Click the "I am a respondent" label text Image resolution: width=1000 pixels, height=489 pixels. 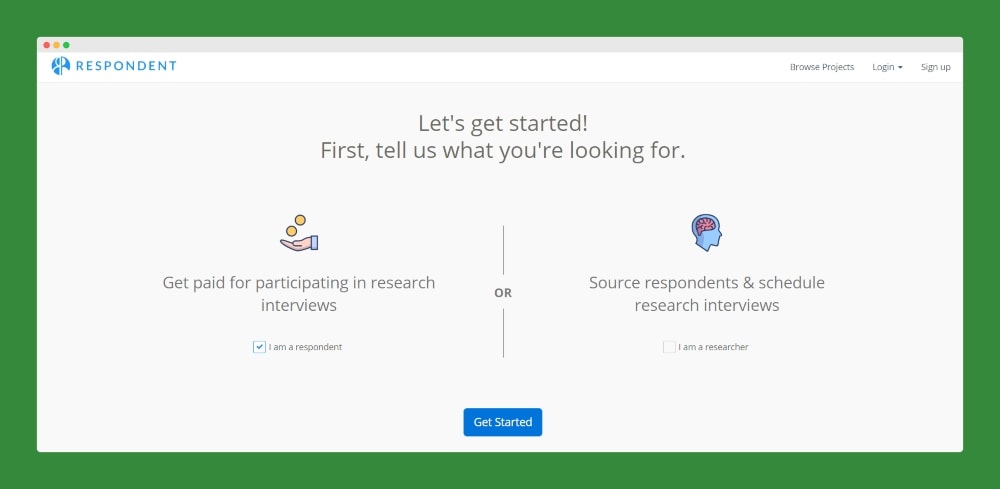pyautogui.click(x=305, y=347)
